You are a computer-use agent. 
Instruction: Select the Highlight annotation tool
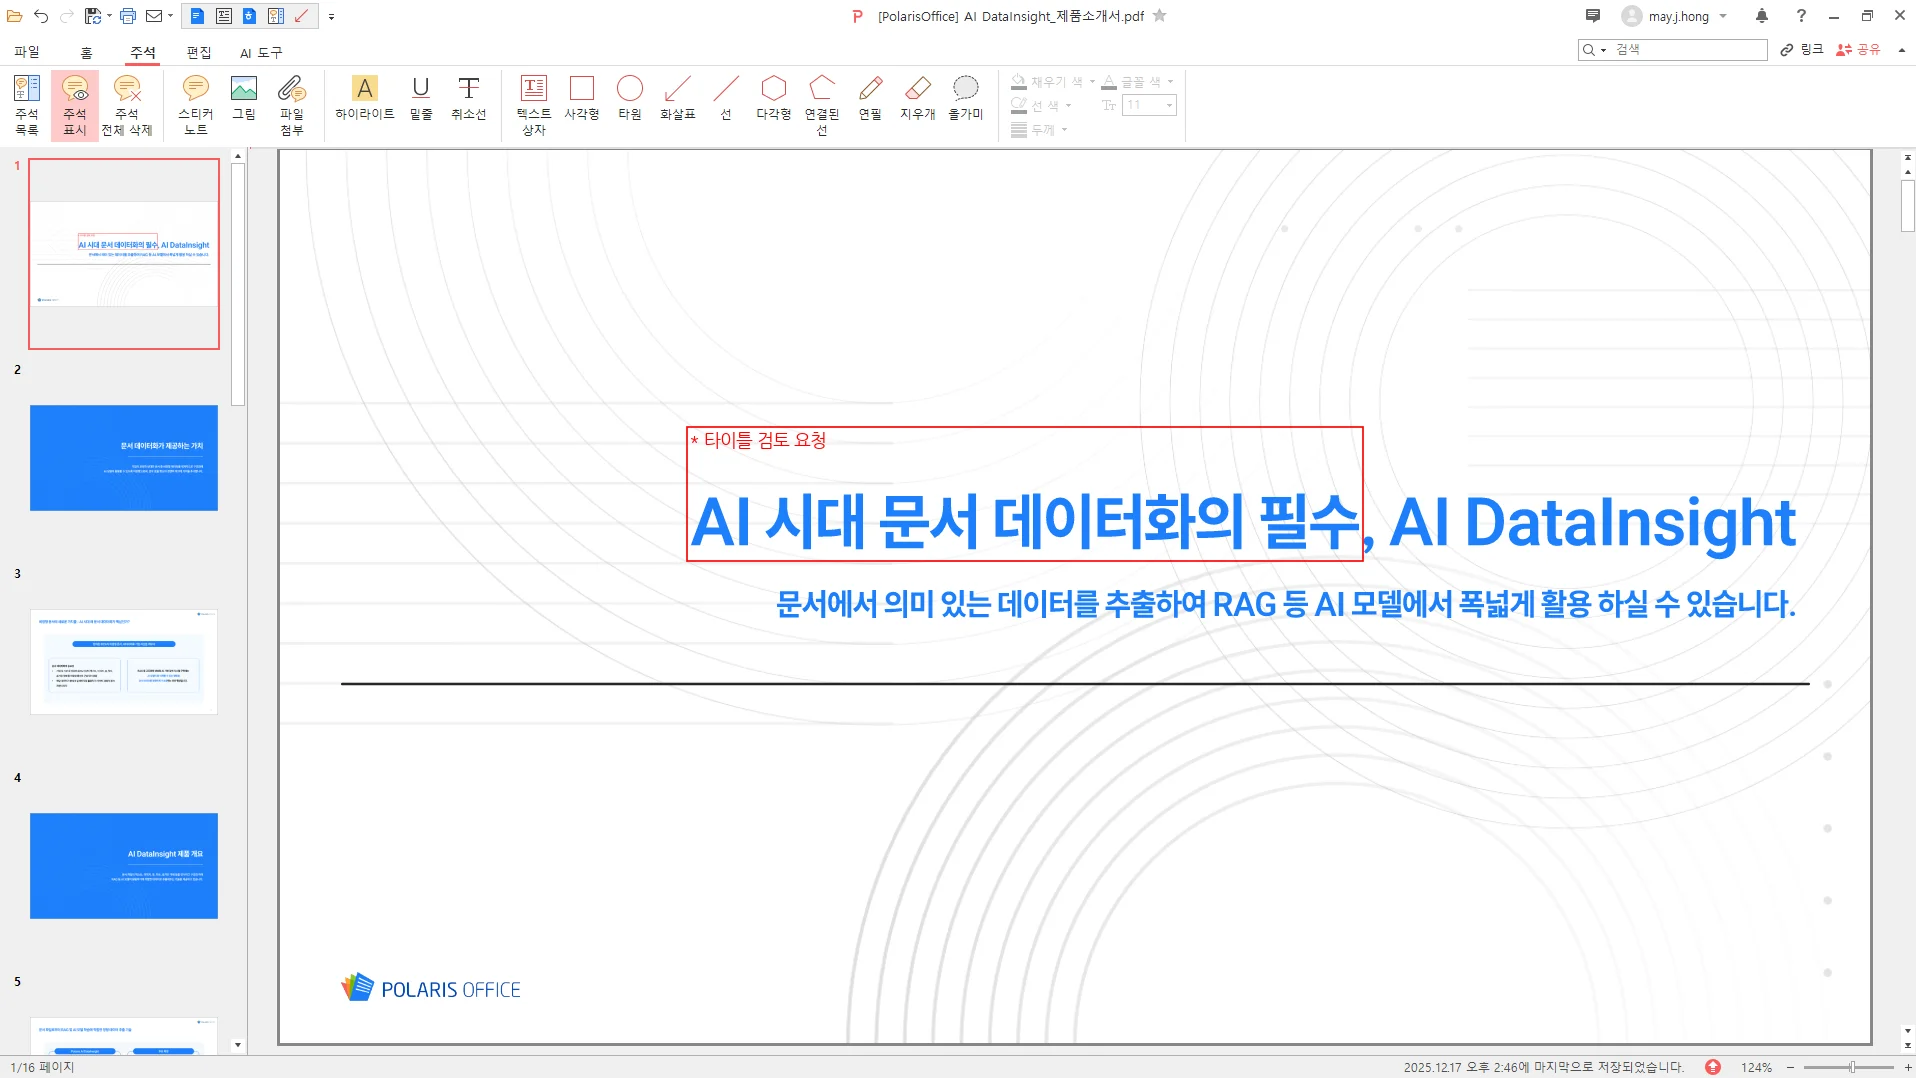[365, 100]
